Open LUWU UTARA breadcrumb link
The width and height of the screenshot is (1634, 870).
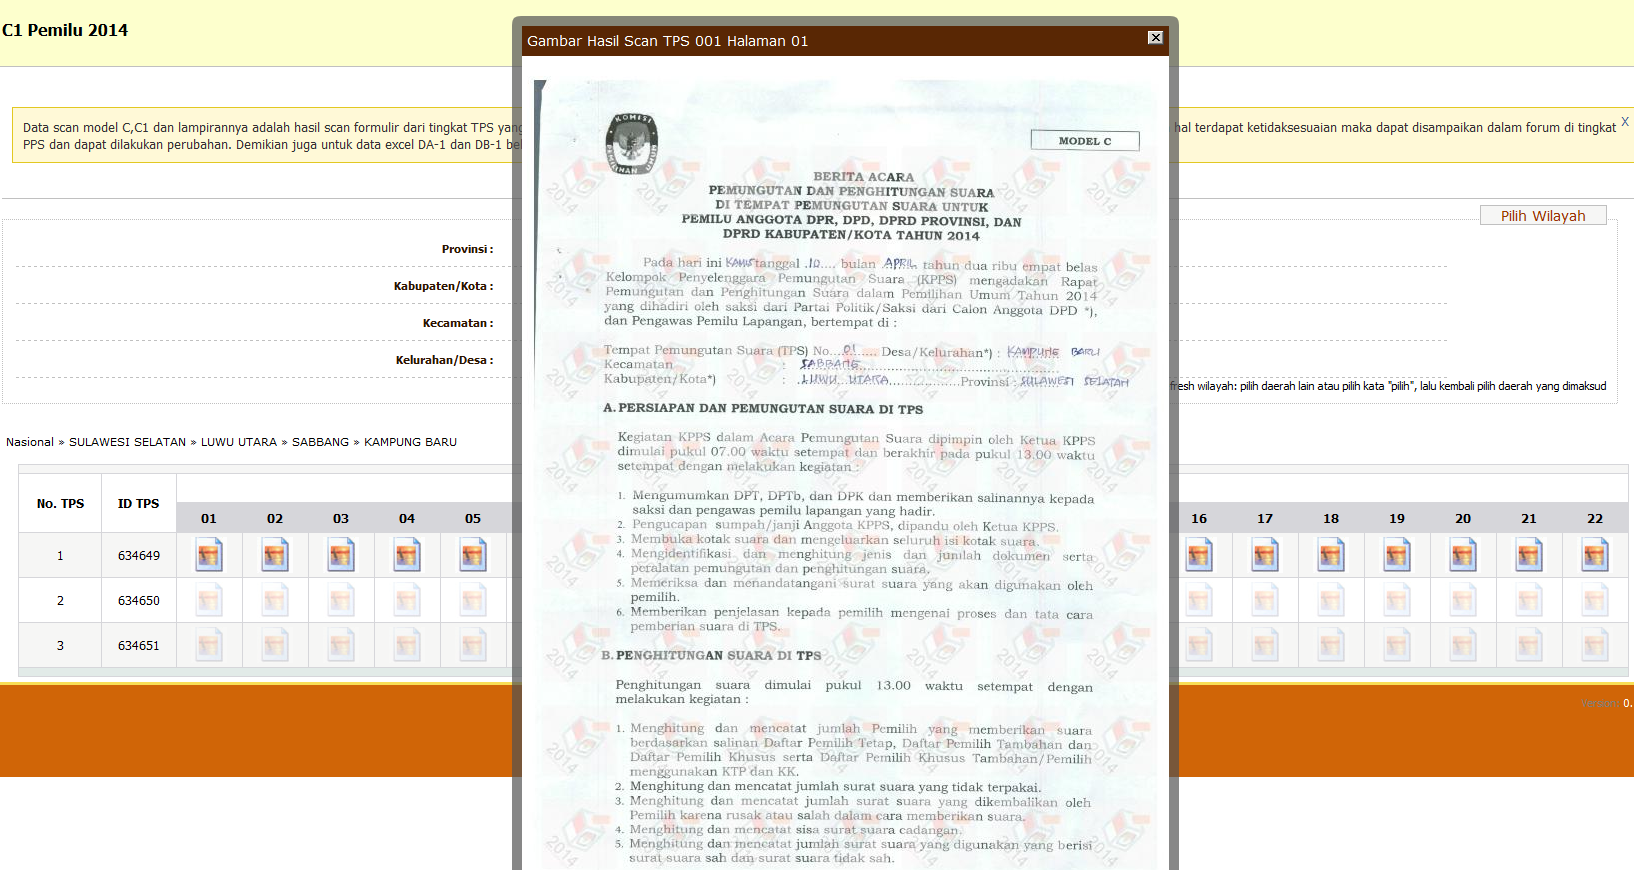[x=238, y=442]
